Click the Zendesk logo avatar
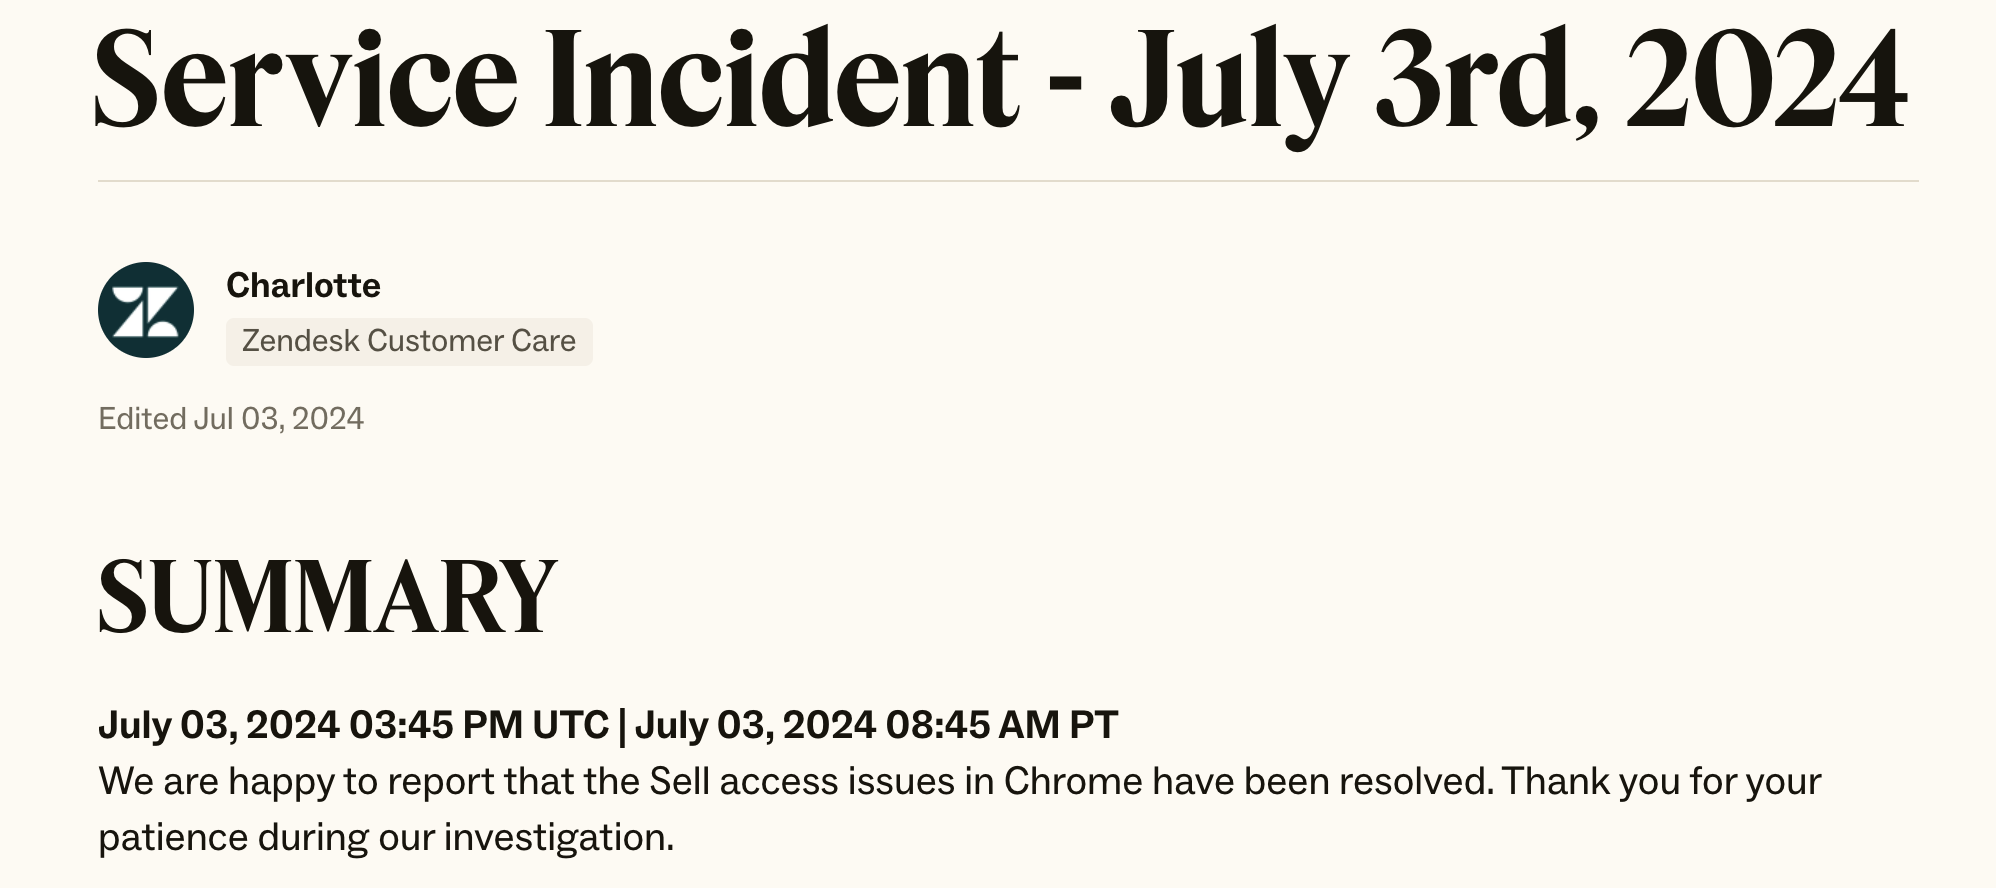This screenshot has width=1996, height=888. pyautogui.click(x=146, y=310)
